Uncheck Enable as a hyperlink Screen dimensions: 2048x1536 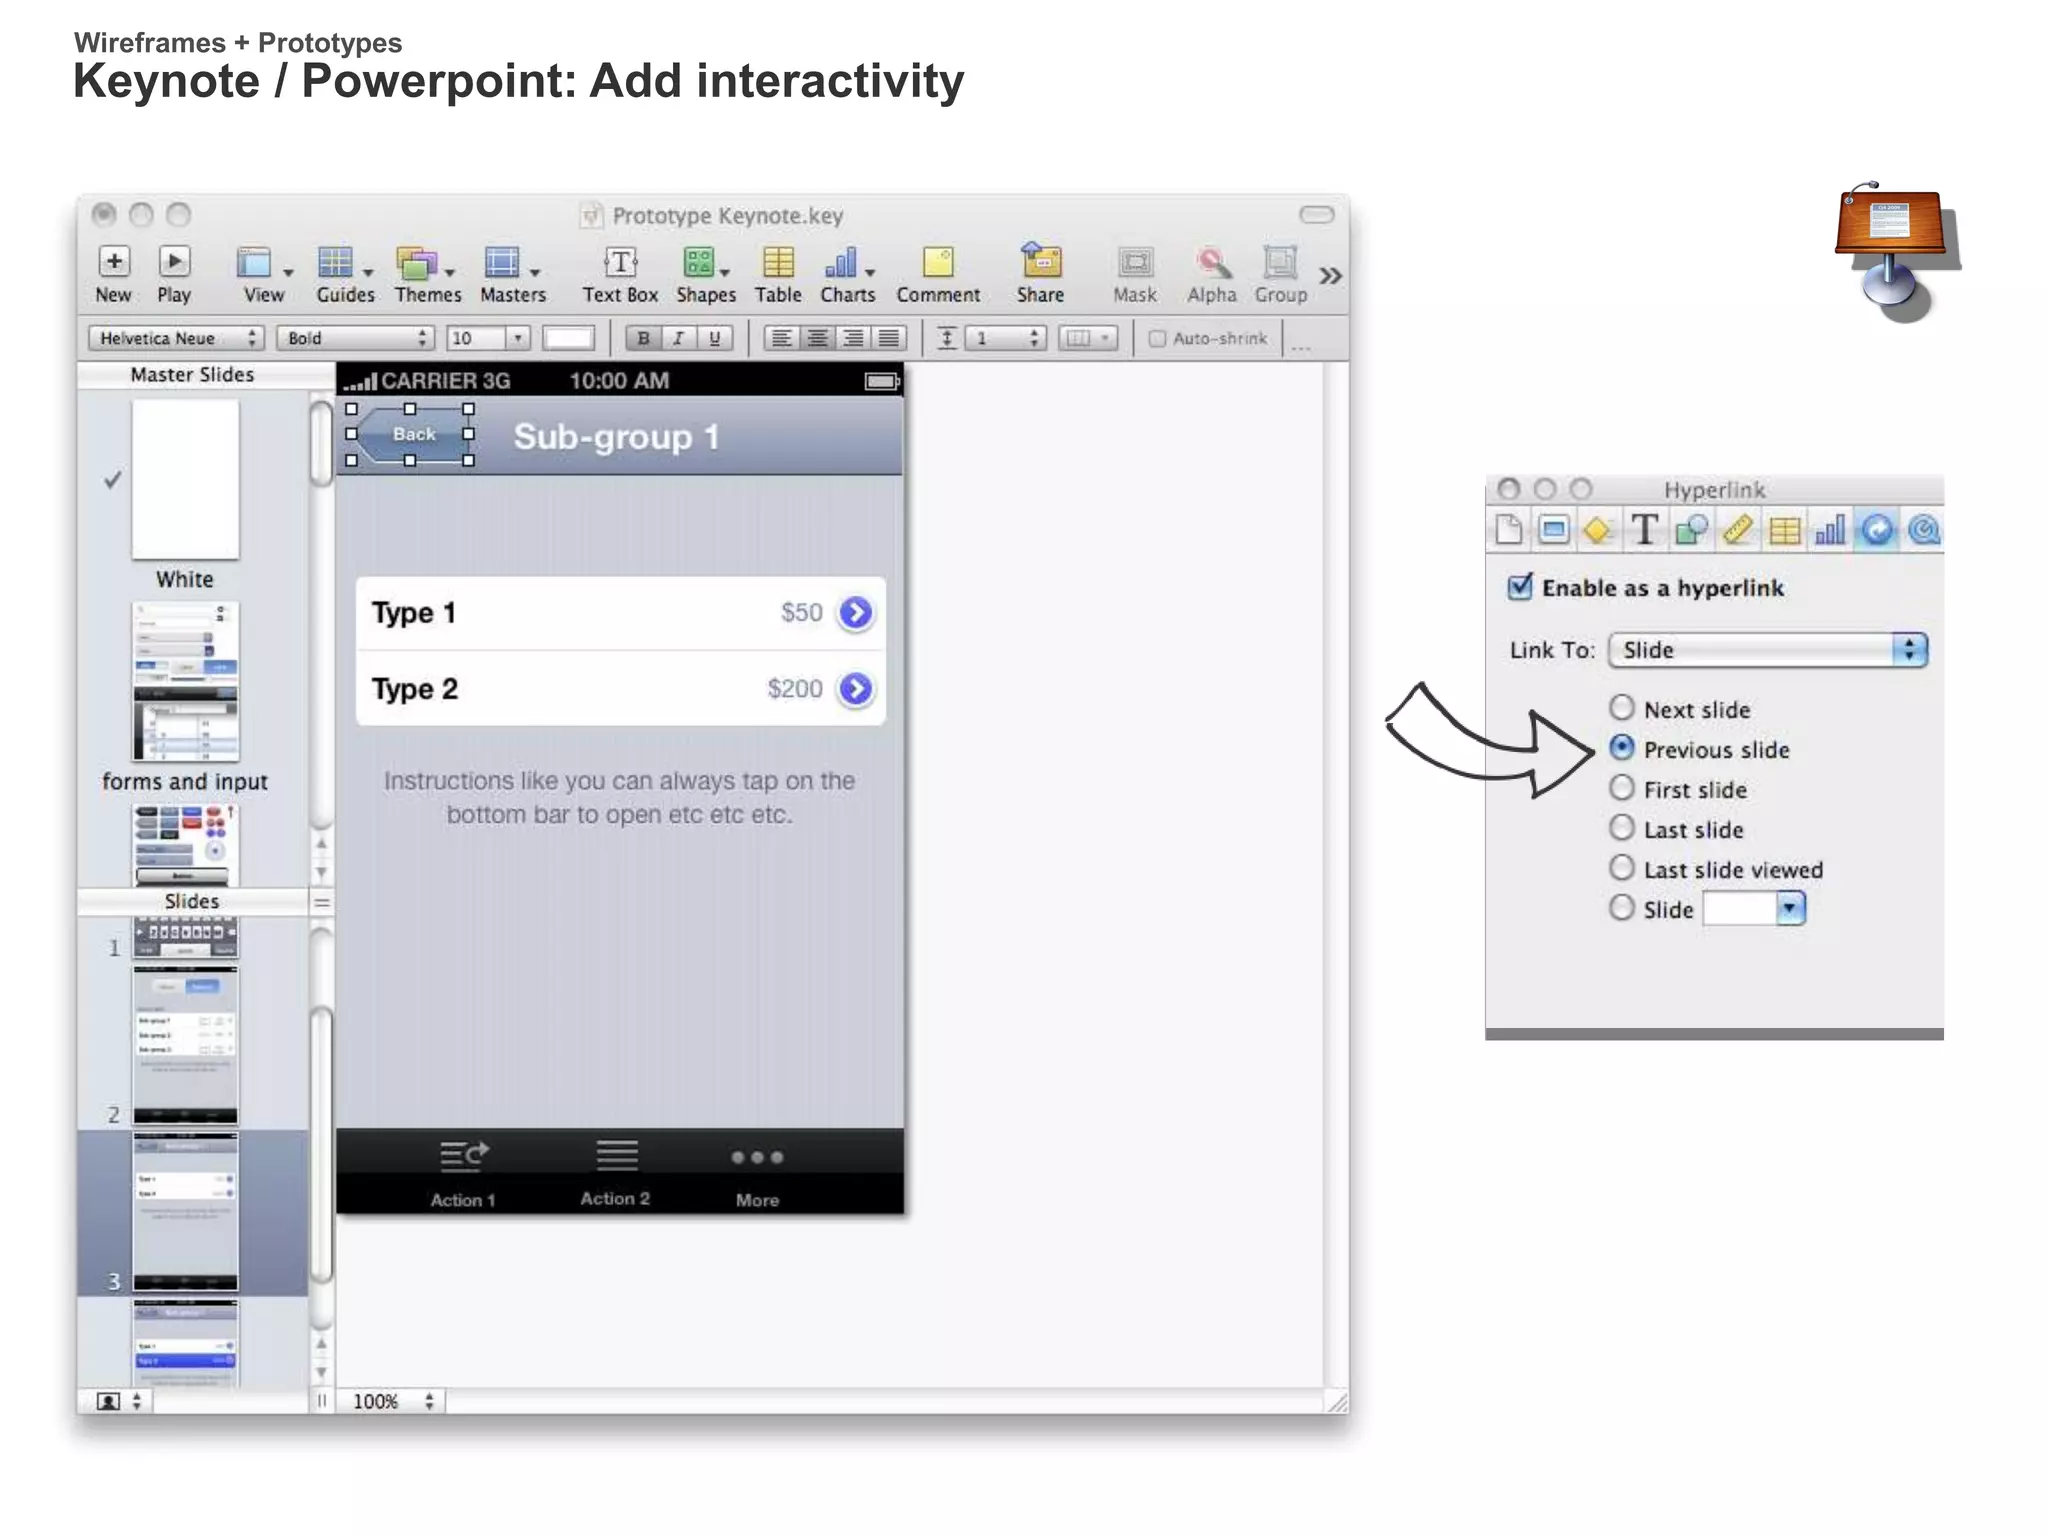(1520, 586)
